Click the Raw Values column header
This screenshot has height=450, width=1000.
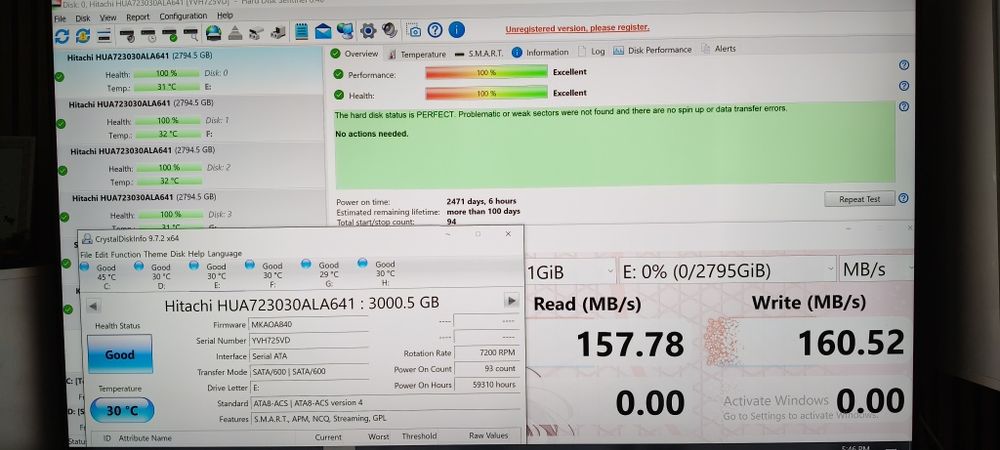[489, 435]
